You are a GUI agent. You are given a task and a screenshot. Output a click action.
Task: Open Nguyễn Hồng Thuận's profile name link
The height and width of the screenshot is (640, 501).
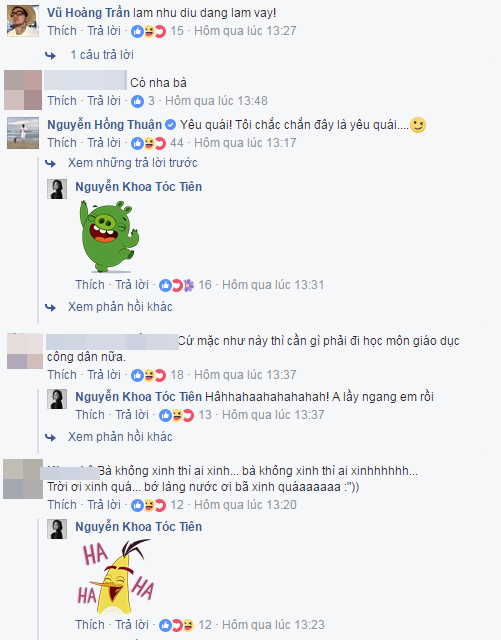pos(105,125)
